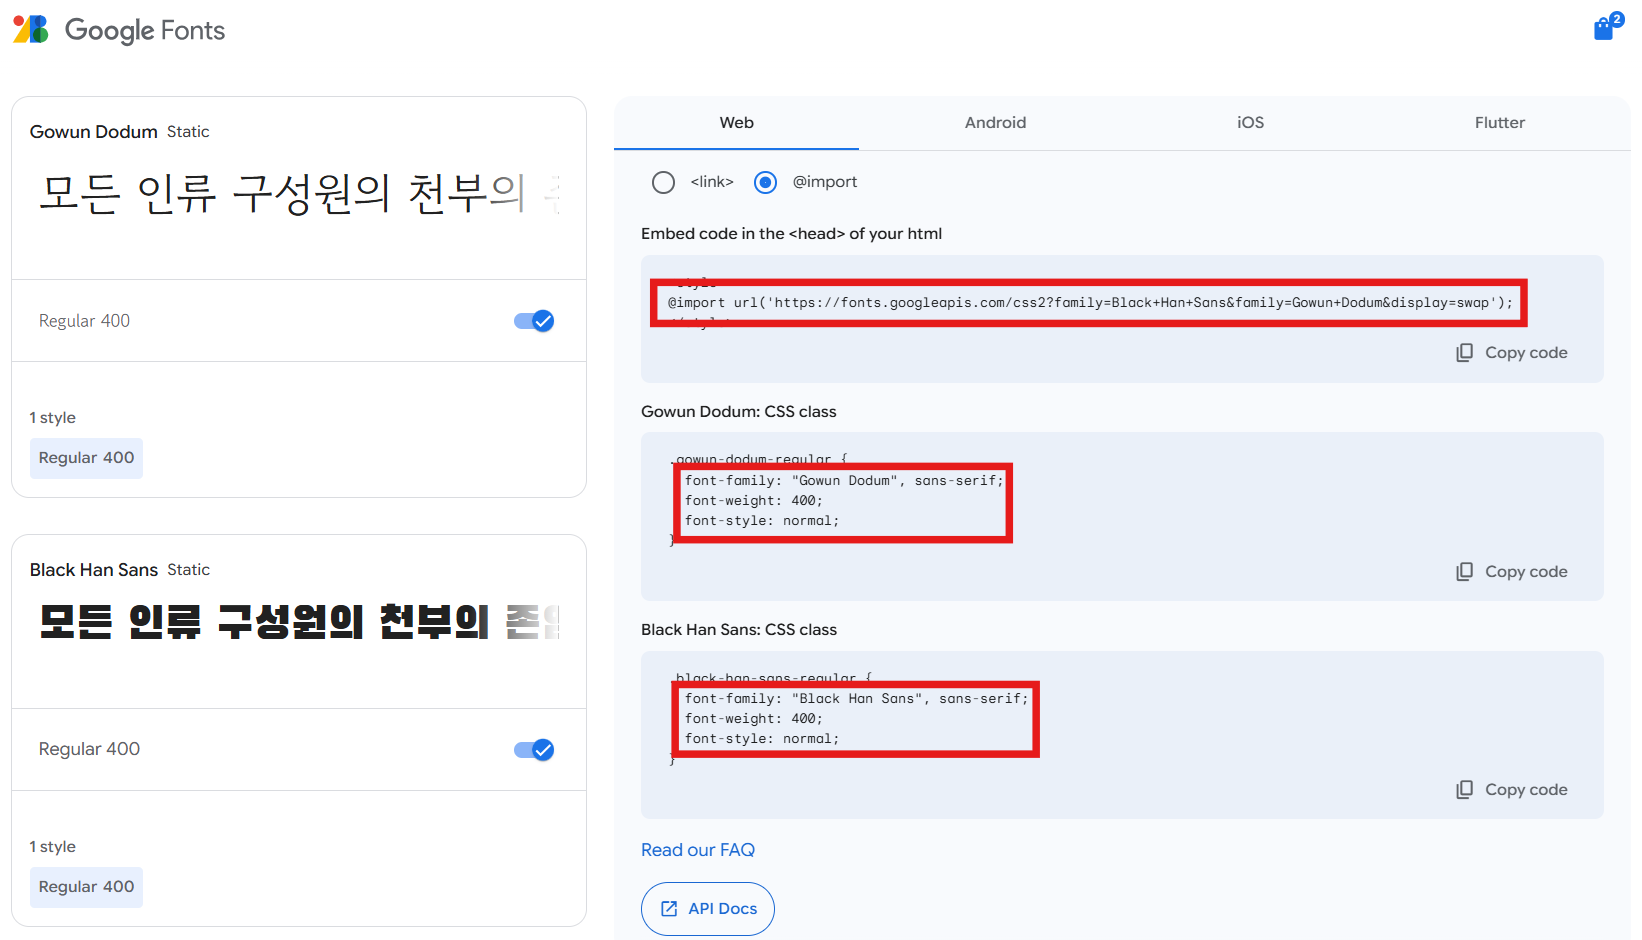Viewport: 1642px width, 940px height.
Task: Copy the Gowun Dodum CSS class code
Action: pyautogui.click(x=1512, y=572)
